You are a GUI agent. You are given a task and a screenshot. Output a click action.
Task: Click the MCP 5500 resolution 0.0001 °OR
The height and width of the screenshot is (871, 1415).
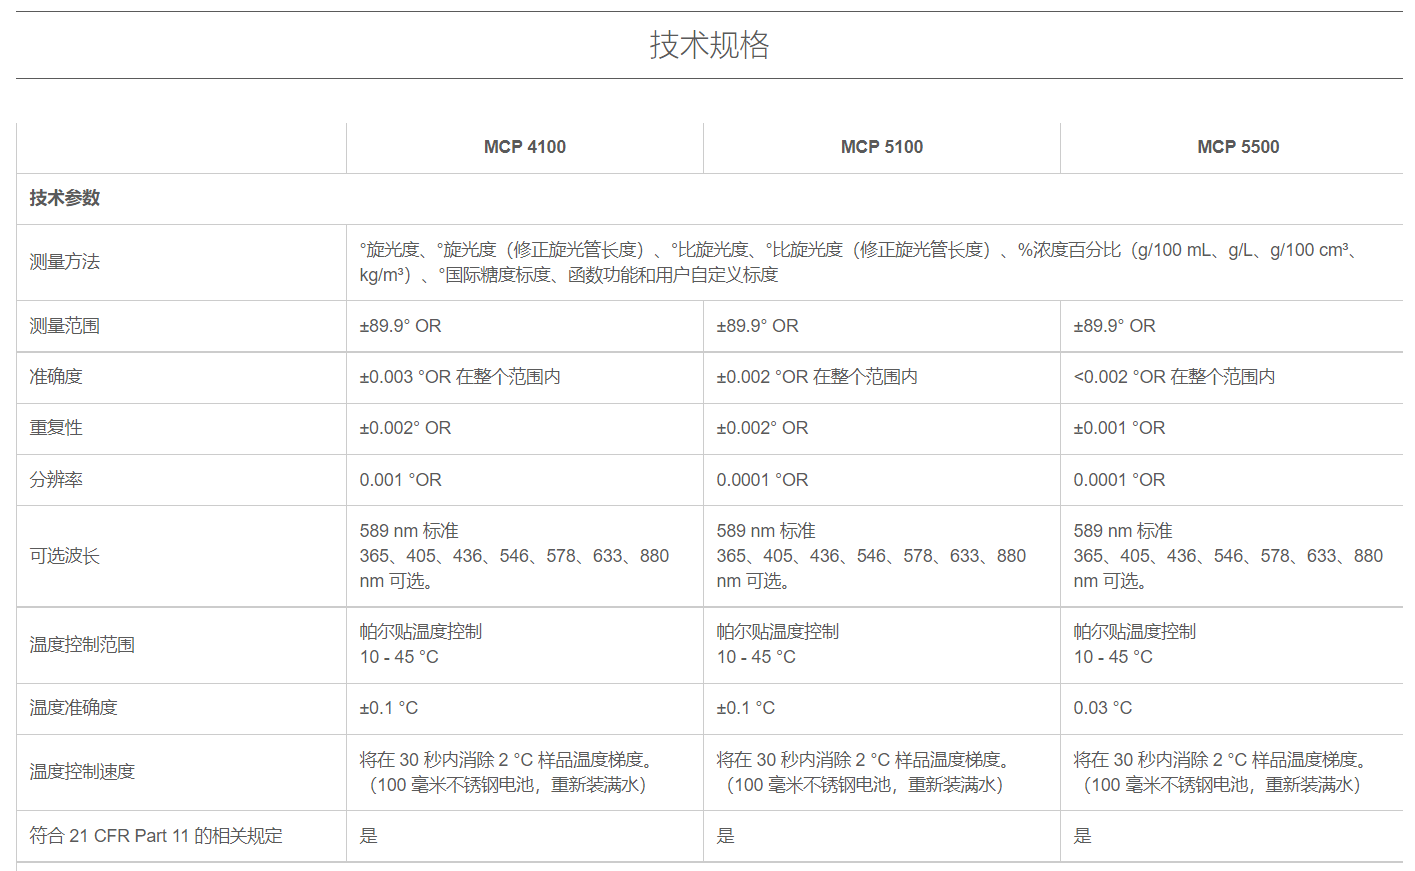pos(1119,480)
